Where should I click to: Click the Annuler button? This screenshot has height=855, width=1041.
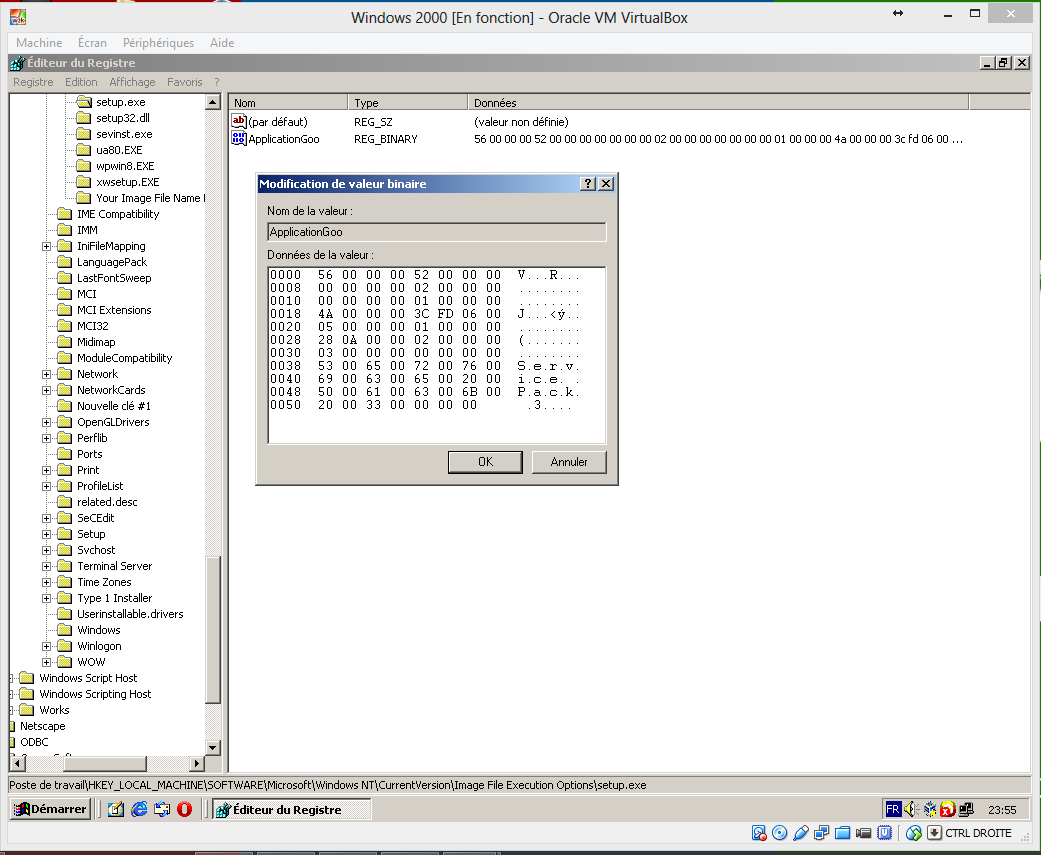click(x=569, y=462)
